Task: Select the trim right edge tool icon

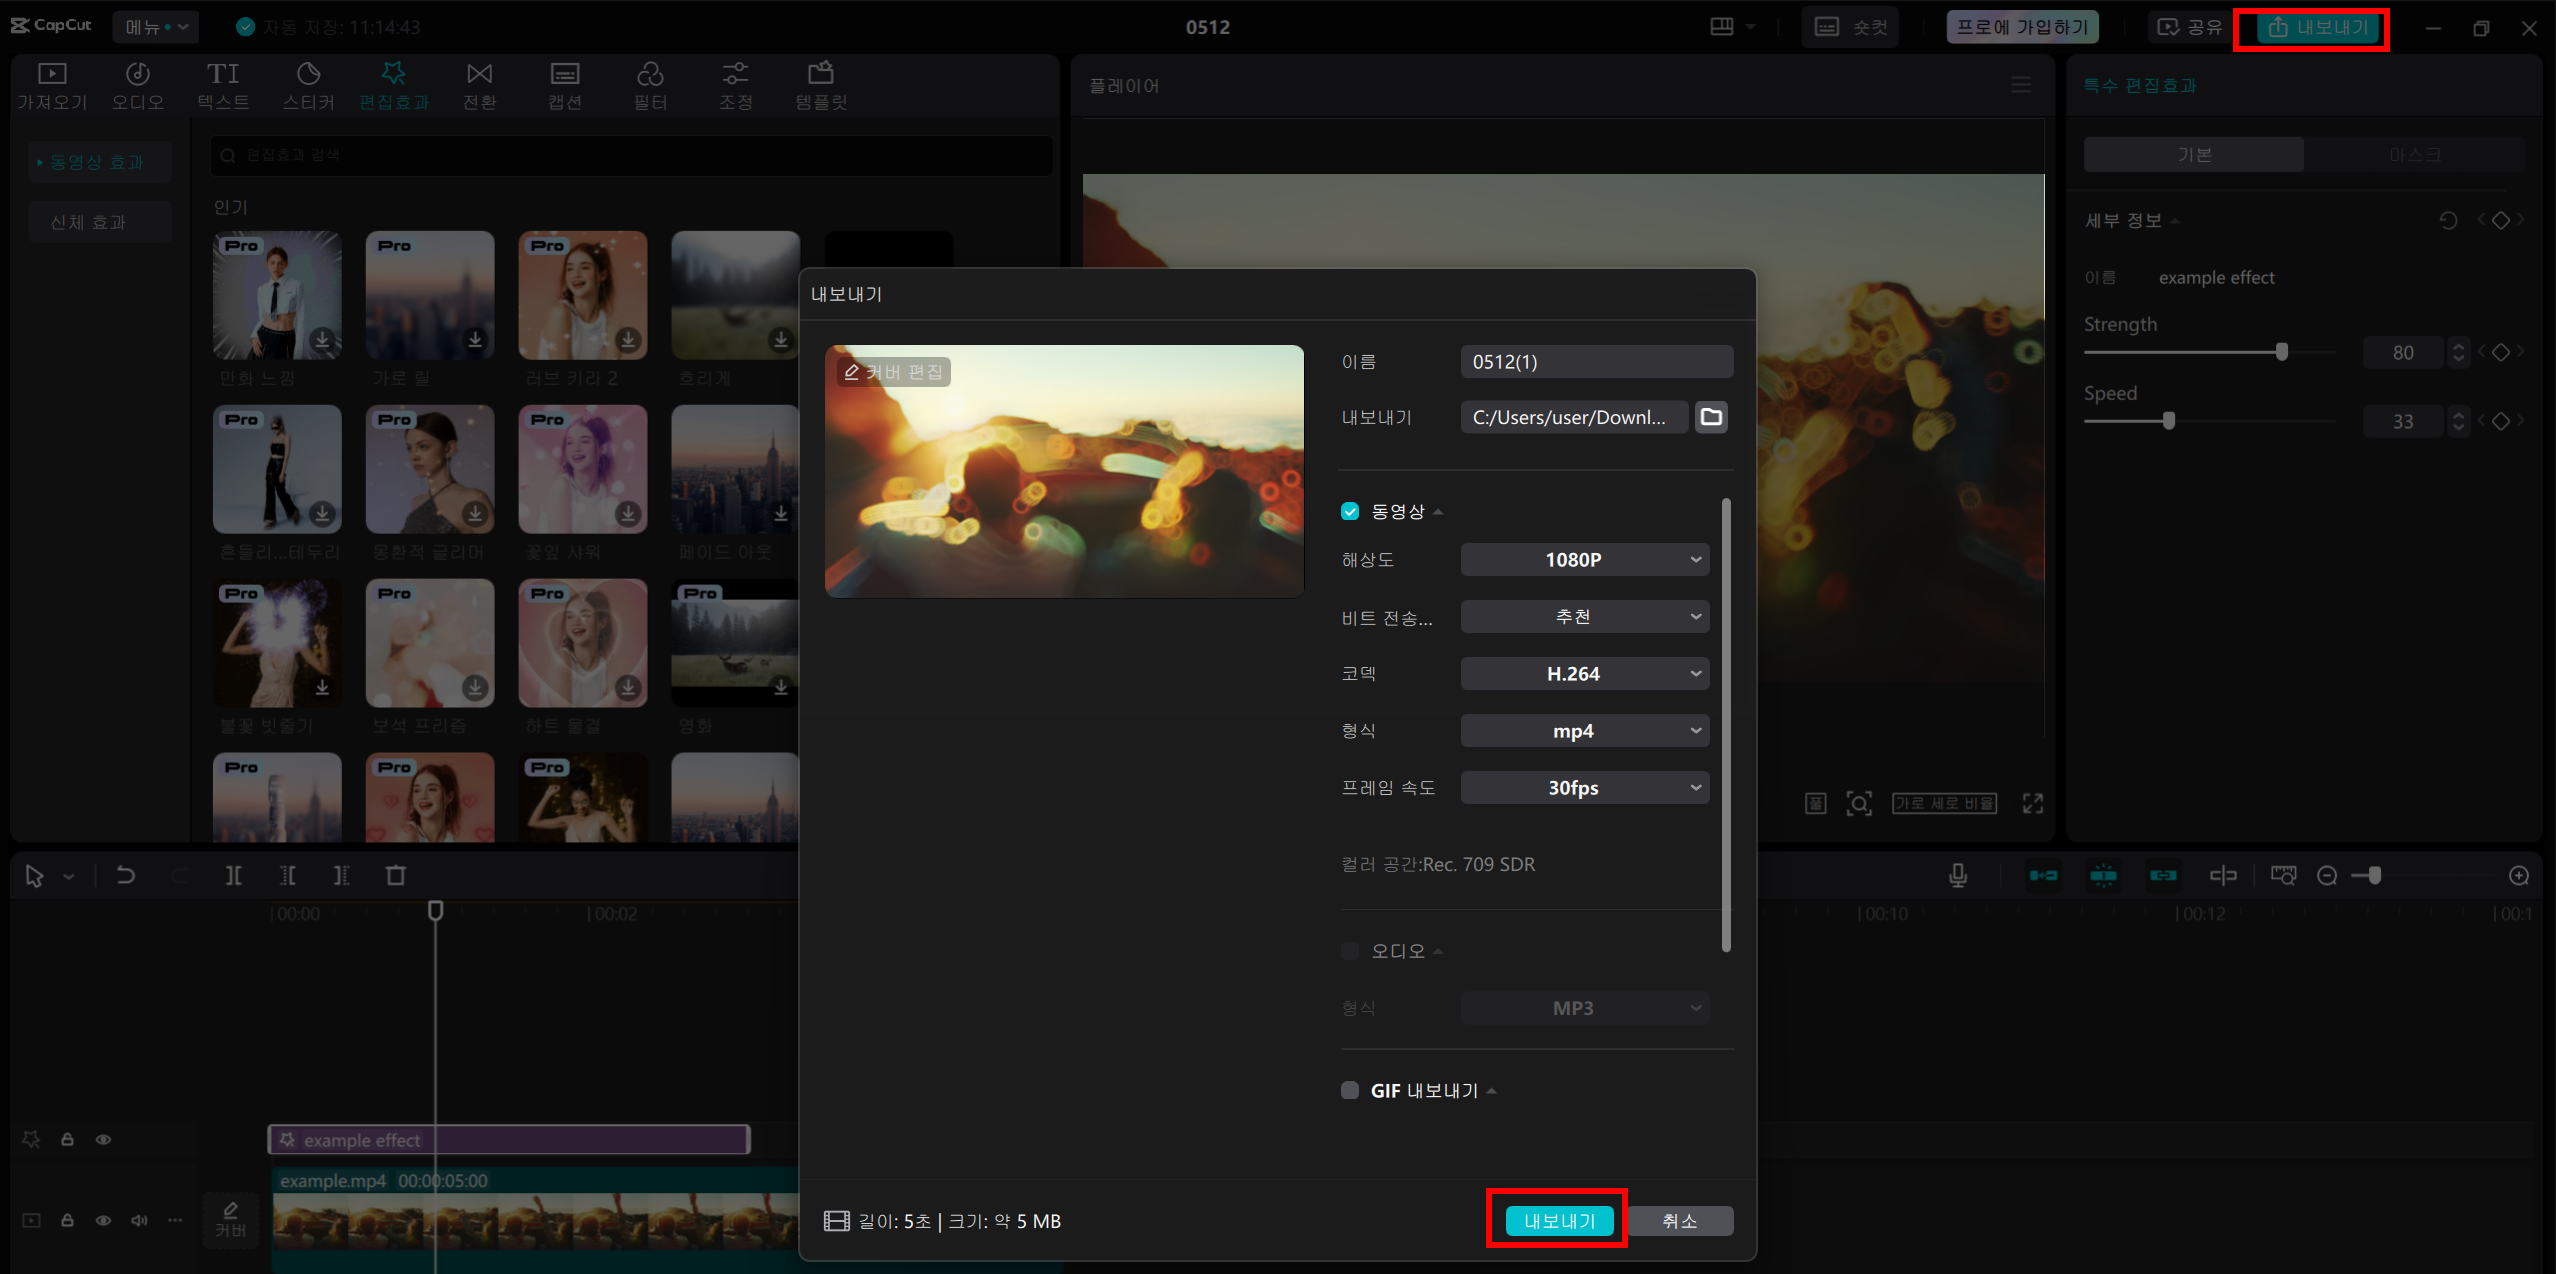Action: click(341, 876)
